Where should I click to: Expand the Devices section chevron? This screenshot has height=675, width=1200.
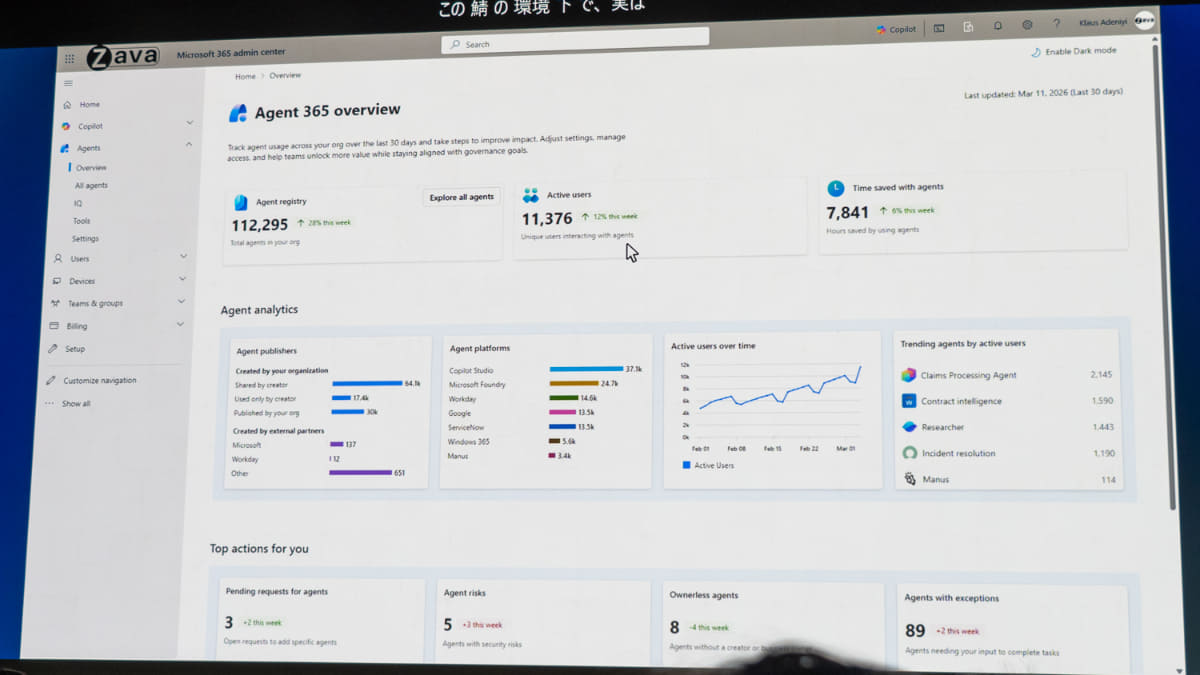(183, 278)
